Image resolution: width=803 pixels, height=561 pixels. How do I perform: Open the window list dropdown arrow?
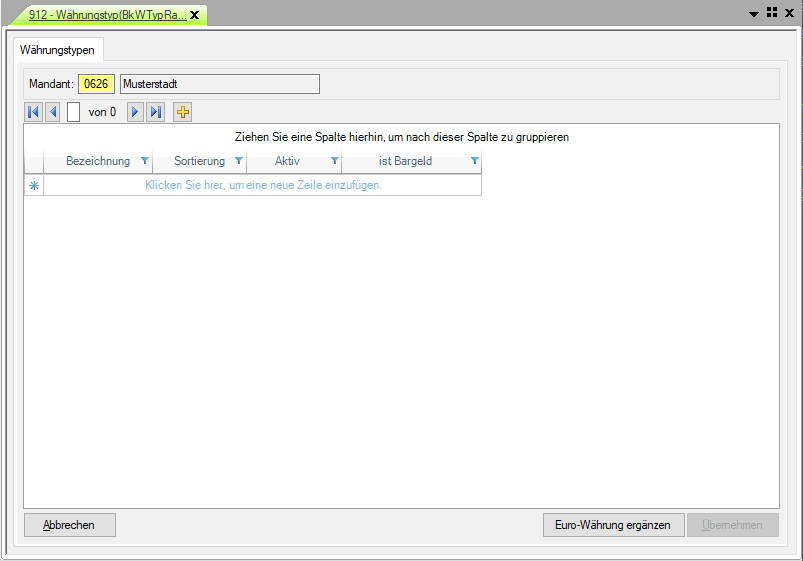click(x=754, y=14)
